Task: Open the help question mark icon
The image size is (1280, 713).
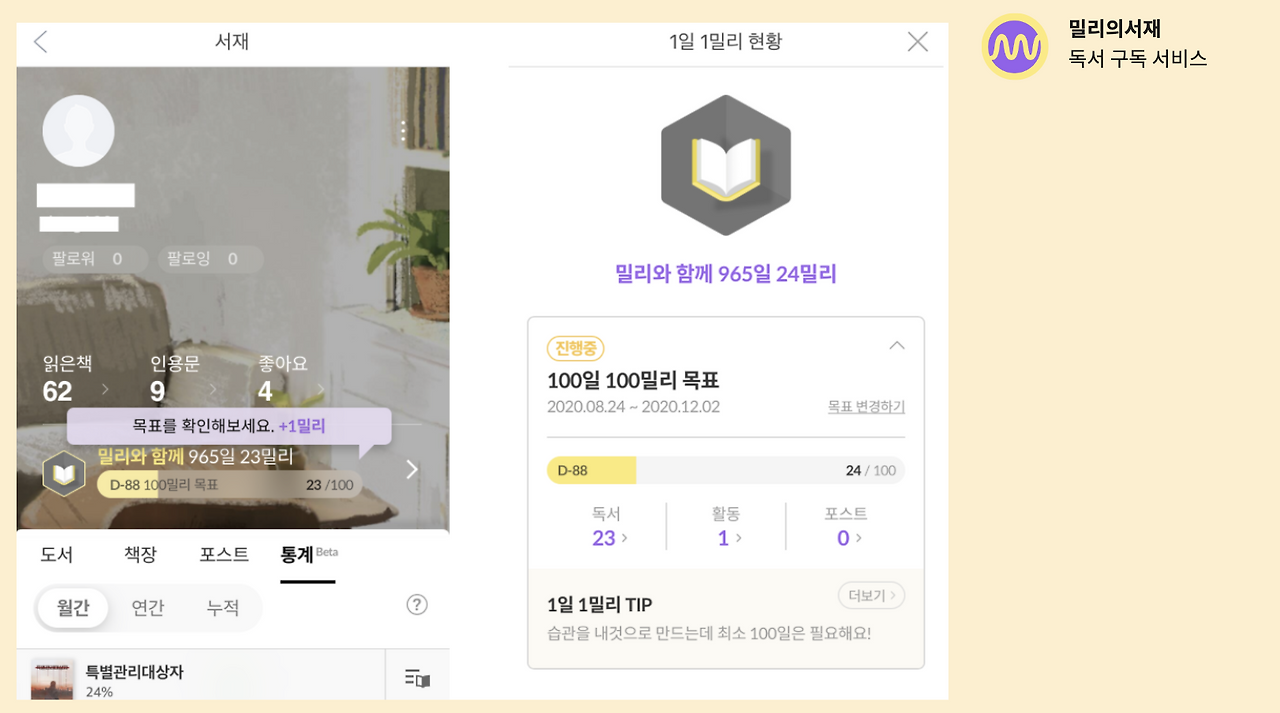Action: 417,604
